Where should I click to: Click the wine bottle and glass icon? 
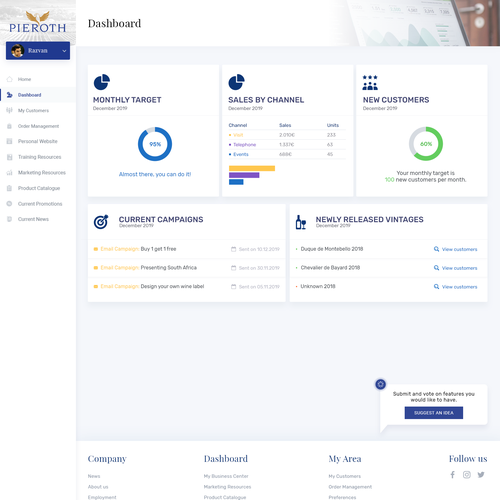point(301,222)
